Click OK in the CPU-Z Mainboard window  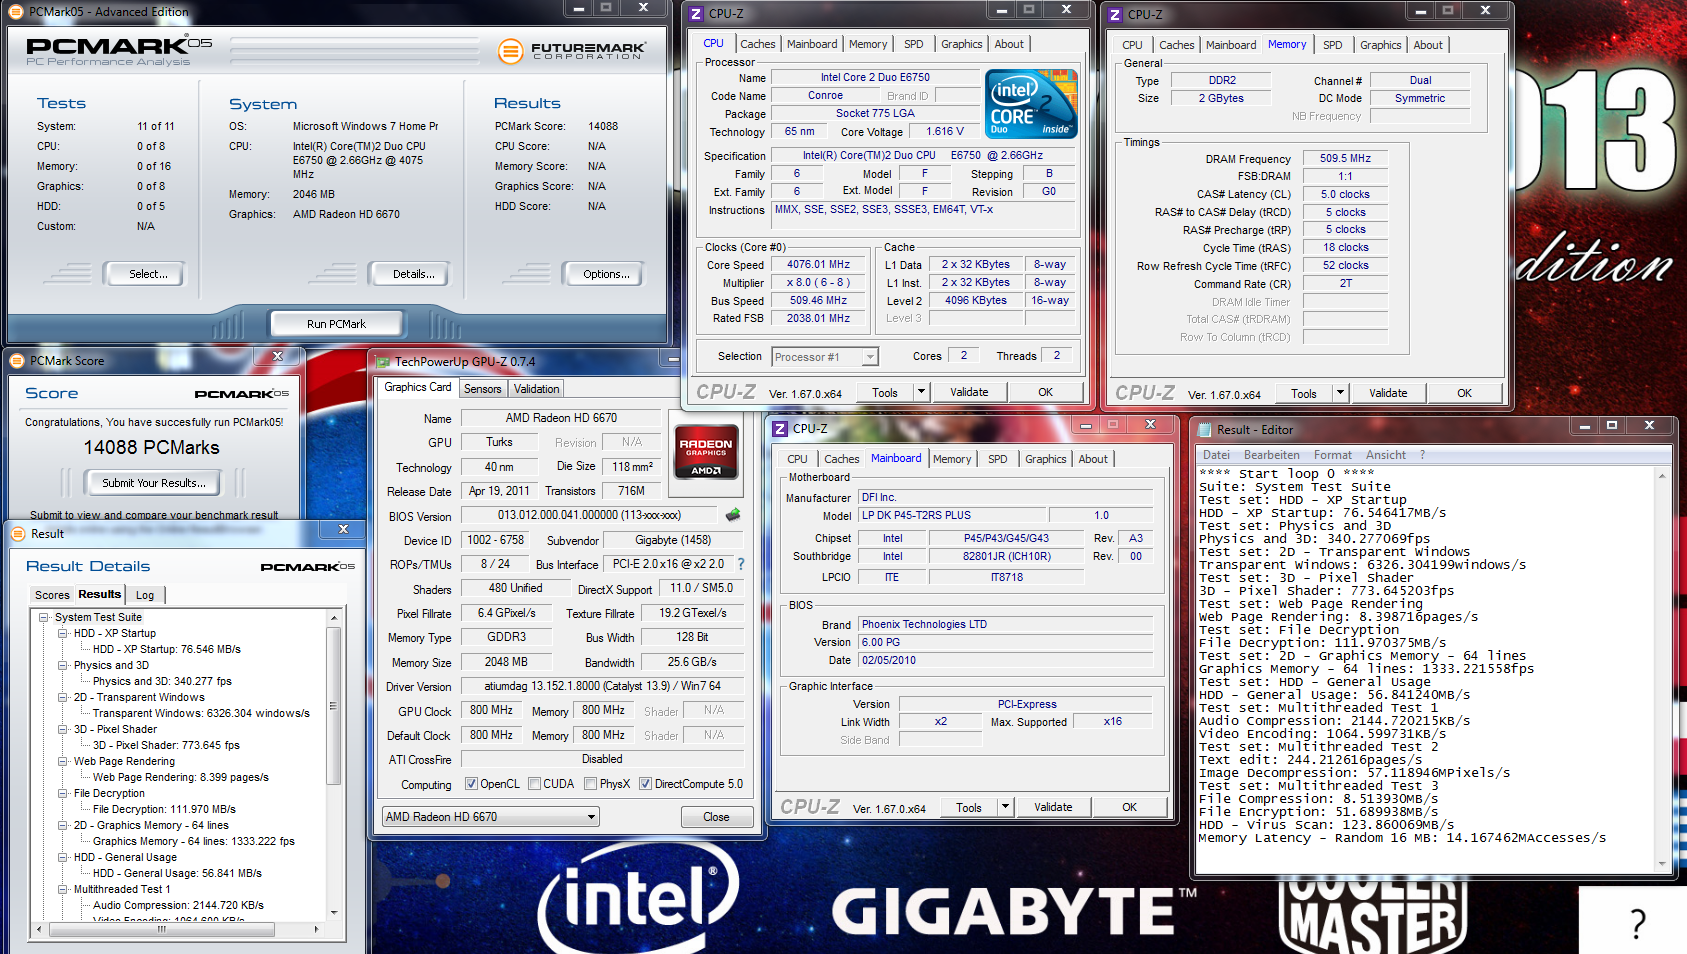1129,808
